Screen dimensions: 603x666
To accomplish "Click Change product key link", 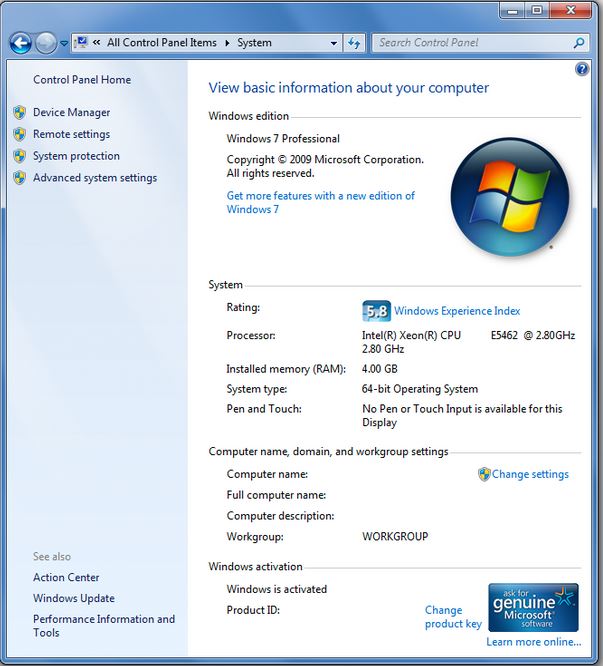I will pyautogui.click(x=453, y=617).
